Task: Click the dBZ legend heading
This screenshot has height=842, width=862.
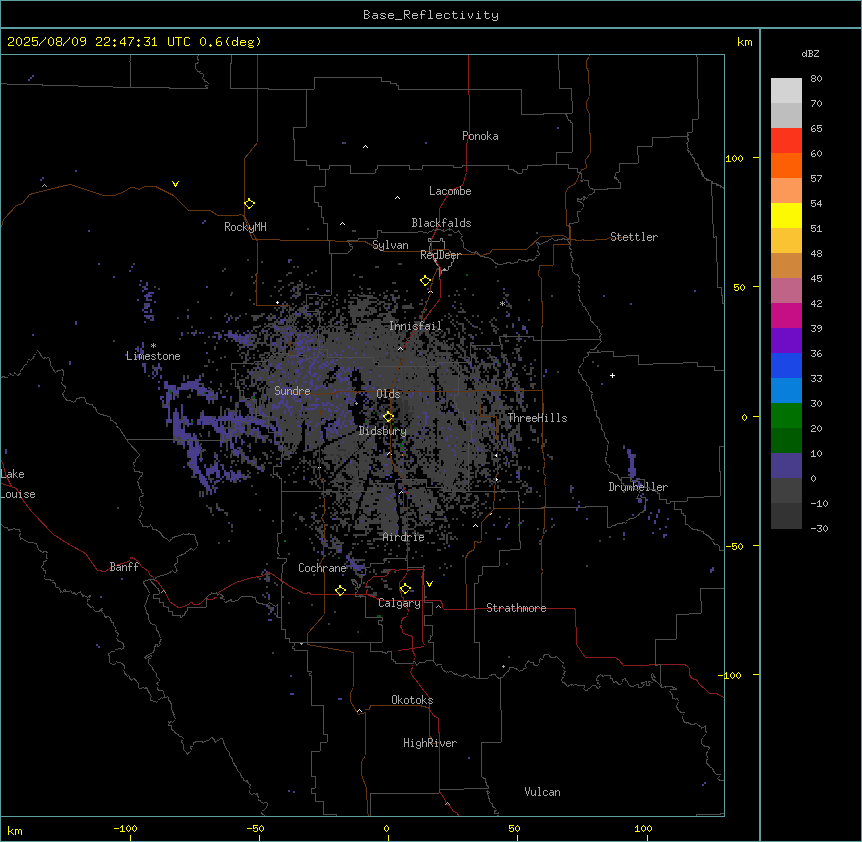Action: pyautogui.click(x=810, y=53)
